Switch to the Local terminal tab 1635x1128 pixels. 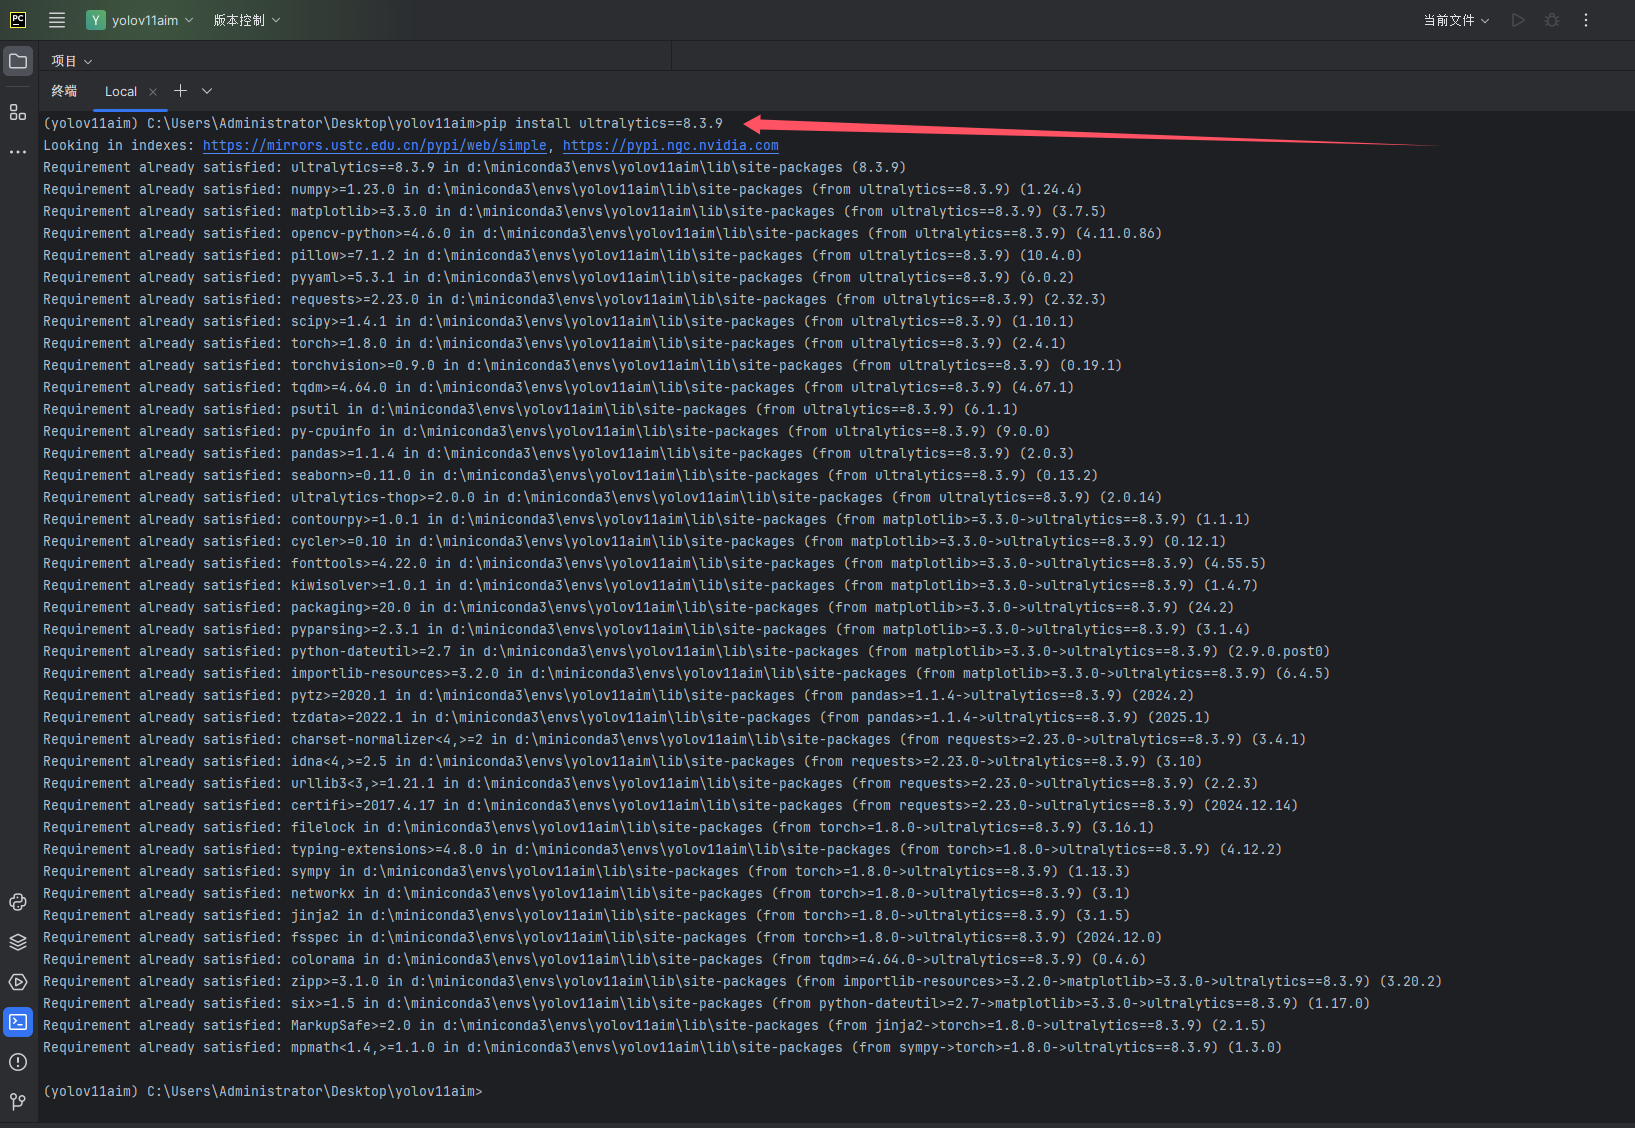pos(121,91)
